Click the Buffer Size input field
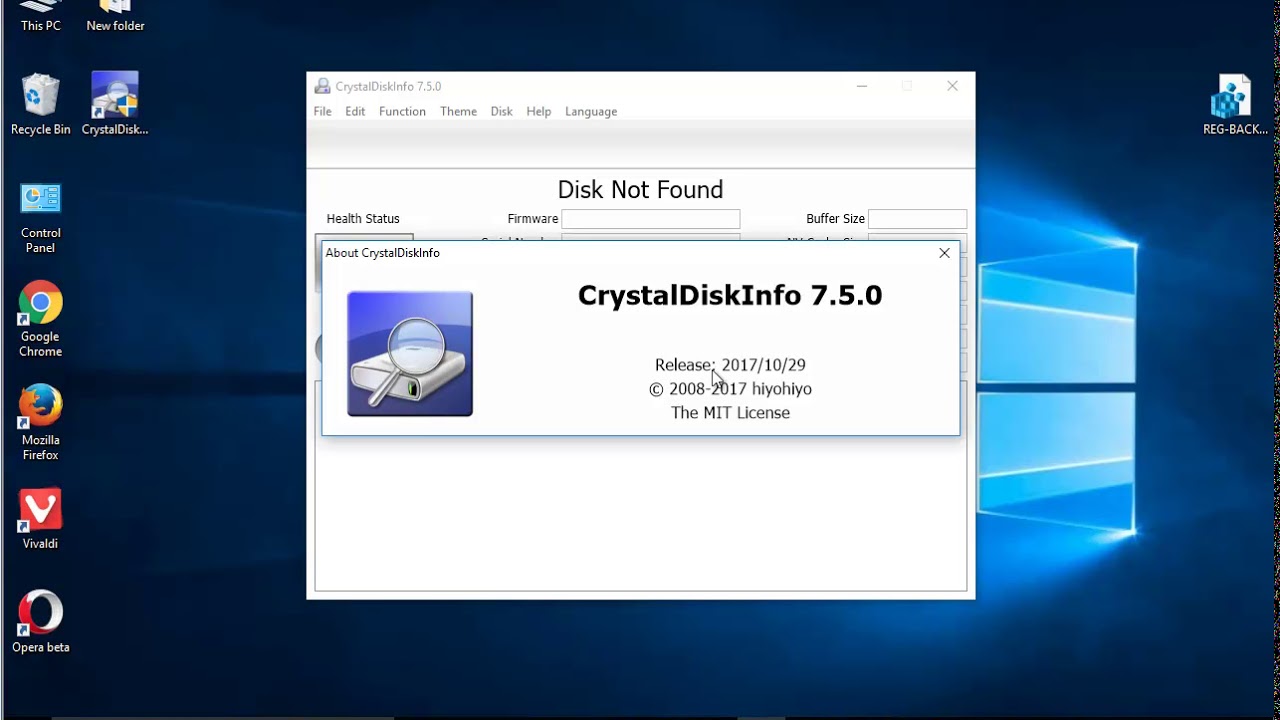Image resolution: width=1280 pixels, height=720 pixels. [917, 219]
